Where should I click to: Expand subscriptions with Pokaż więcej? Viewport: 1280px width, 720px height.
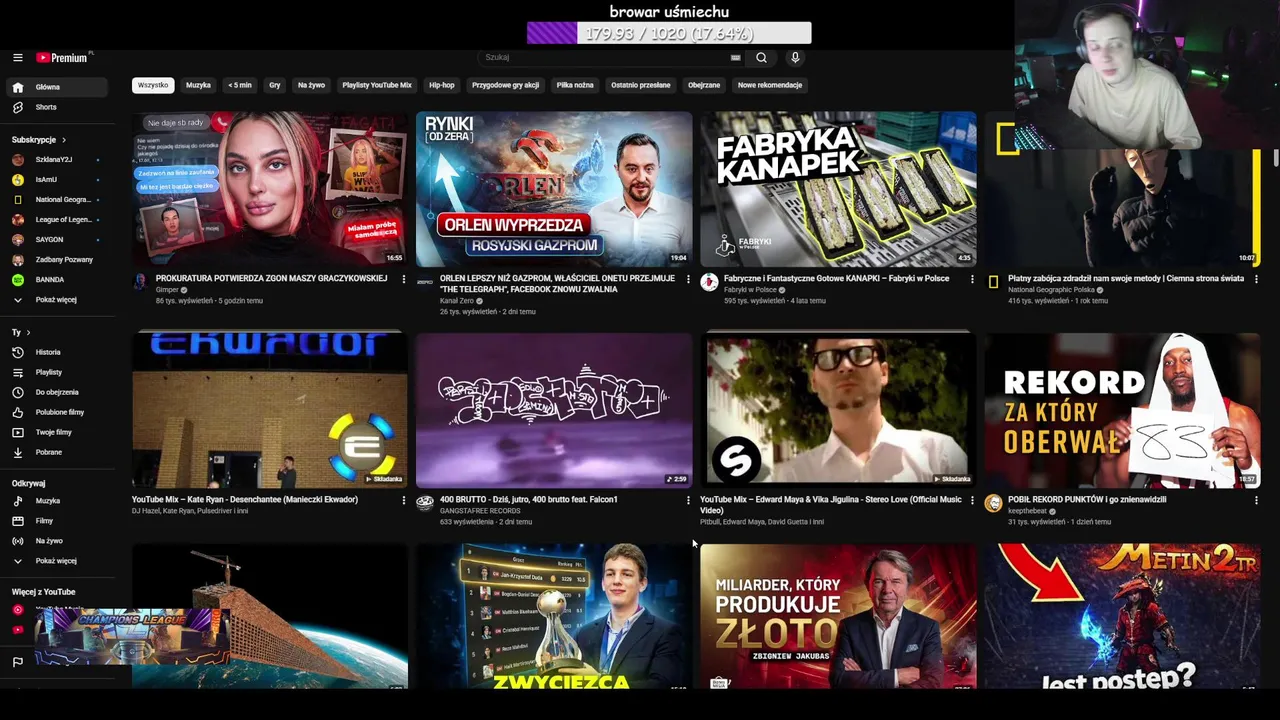pyautogui.click(x=58, y=300)
